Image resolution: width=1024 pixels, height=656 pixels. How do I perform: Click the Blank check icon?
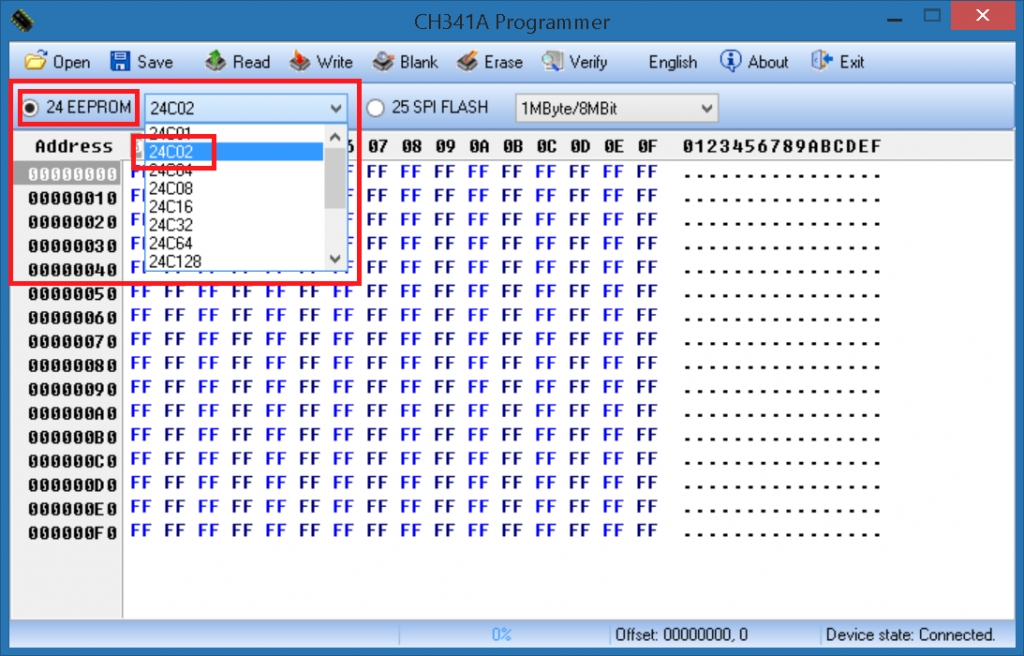pos(383,61)
